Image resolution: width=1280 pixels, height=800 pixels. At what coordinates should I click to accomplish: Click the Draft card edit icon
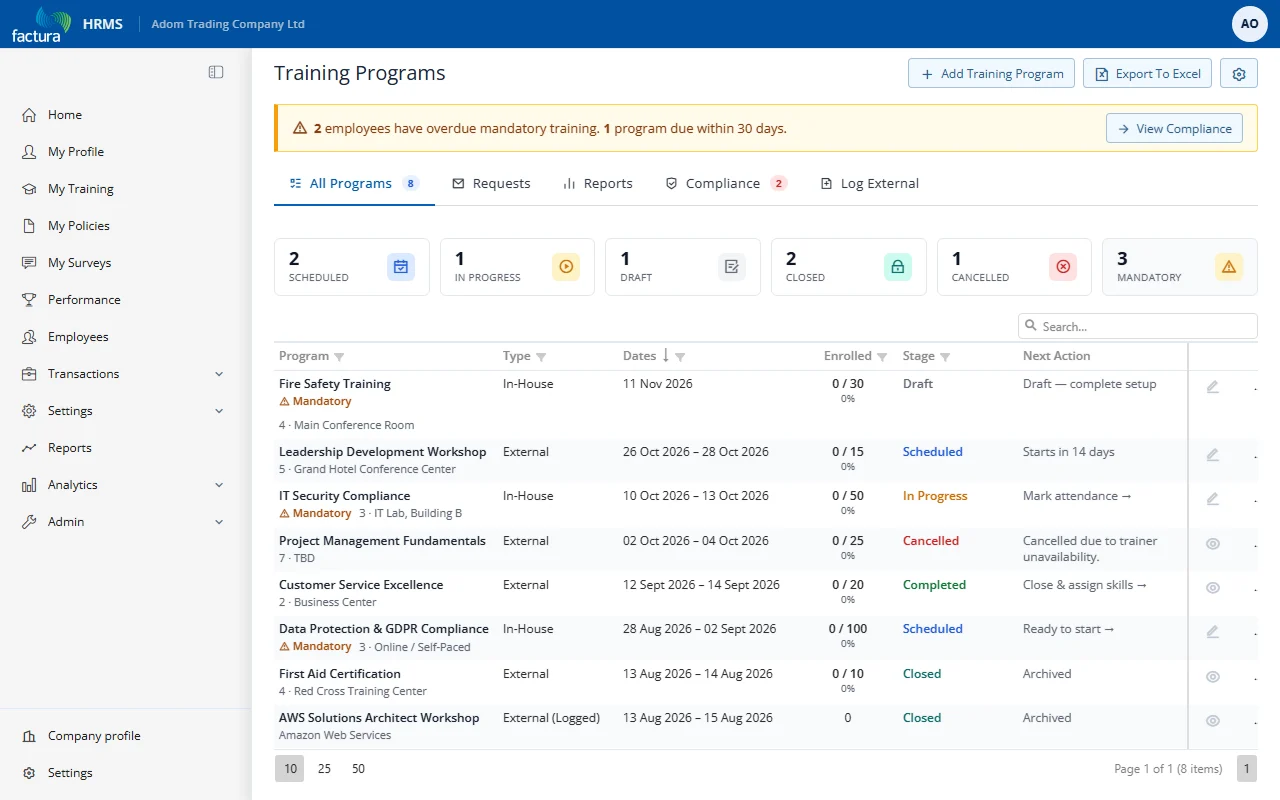pos(732,267)
